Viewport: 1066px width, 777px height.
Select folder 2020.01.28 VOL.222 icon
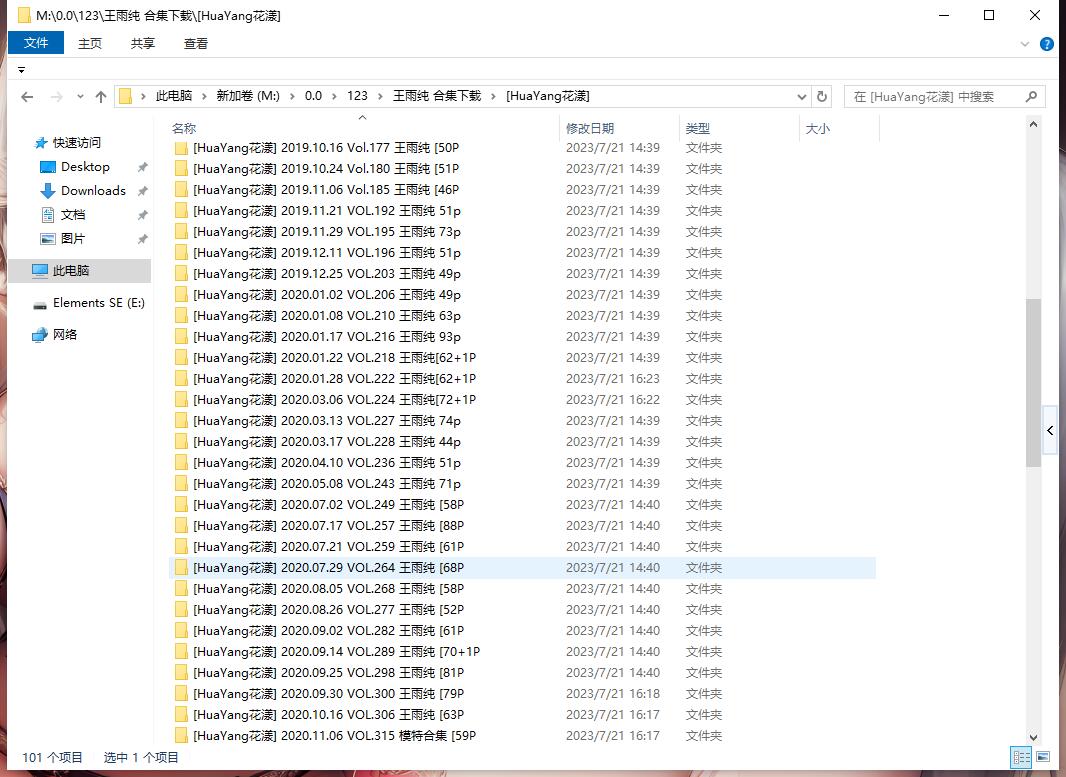(x=181, y=379)
